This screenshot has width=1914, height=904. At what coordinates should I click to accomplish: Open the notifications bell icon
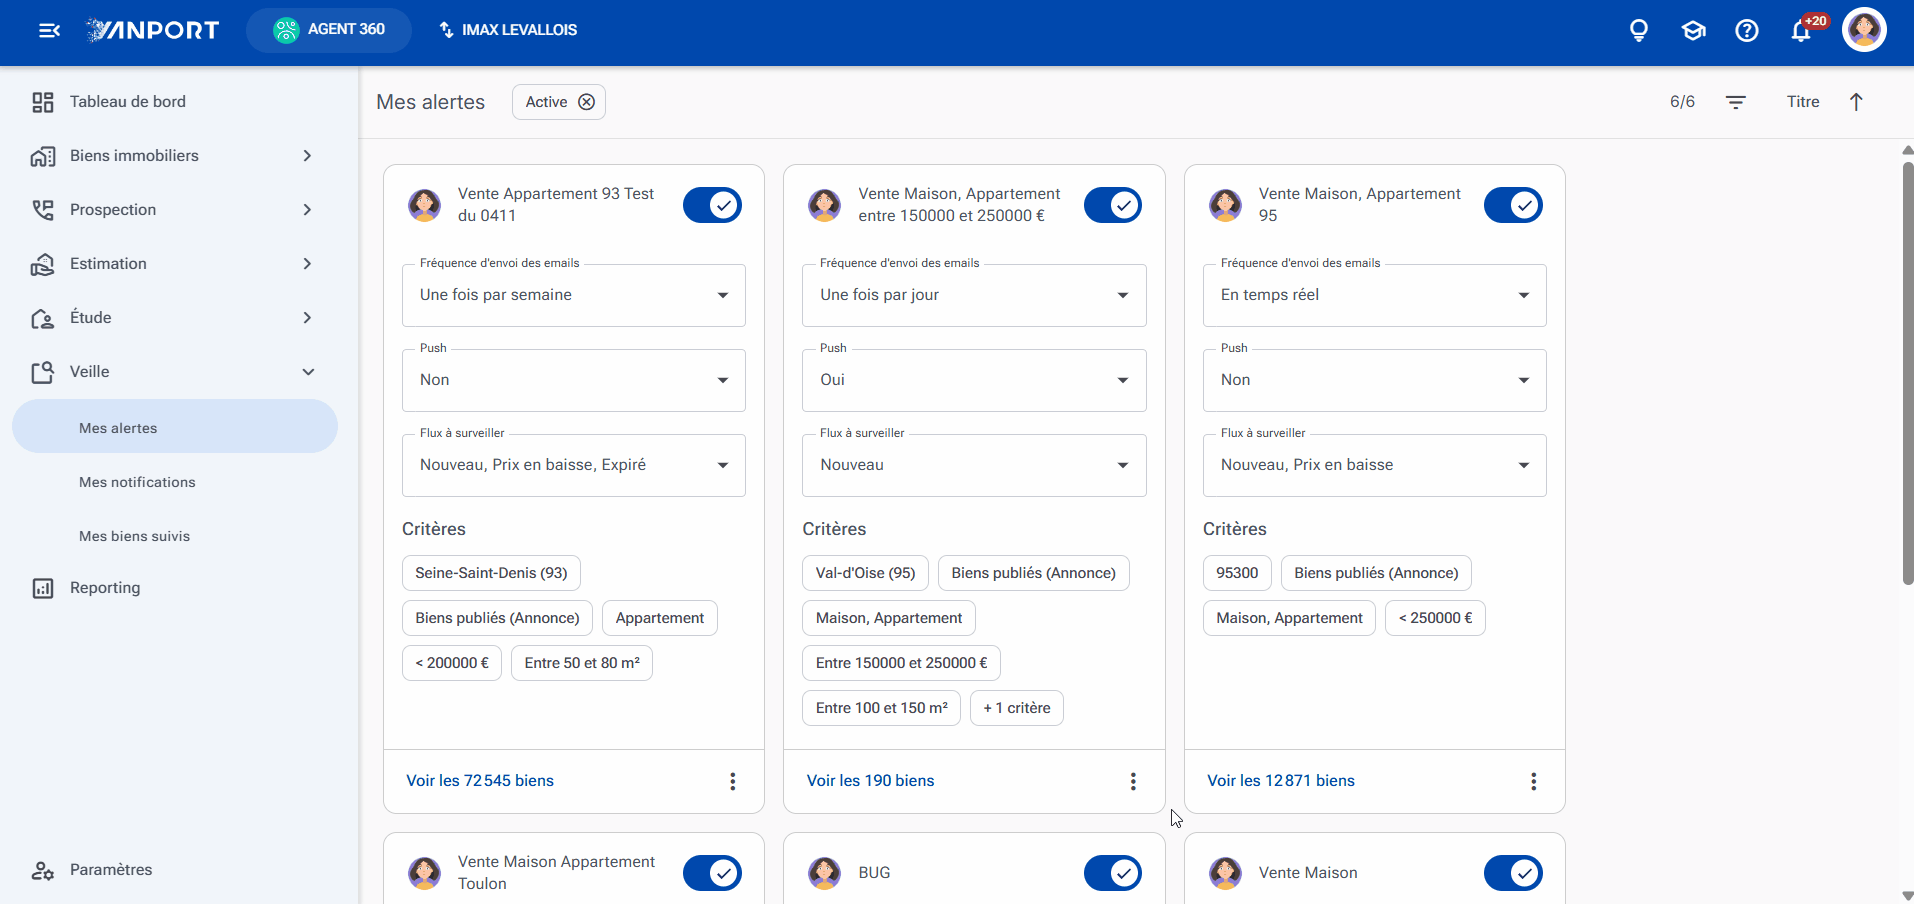[x=1801, y=31]
